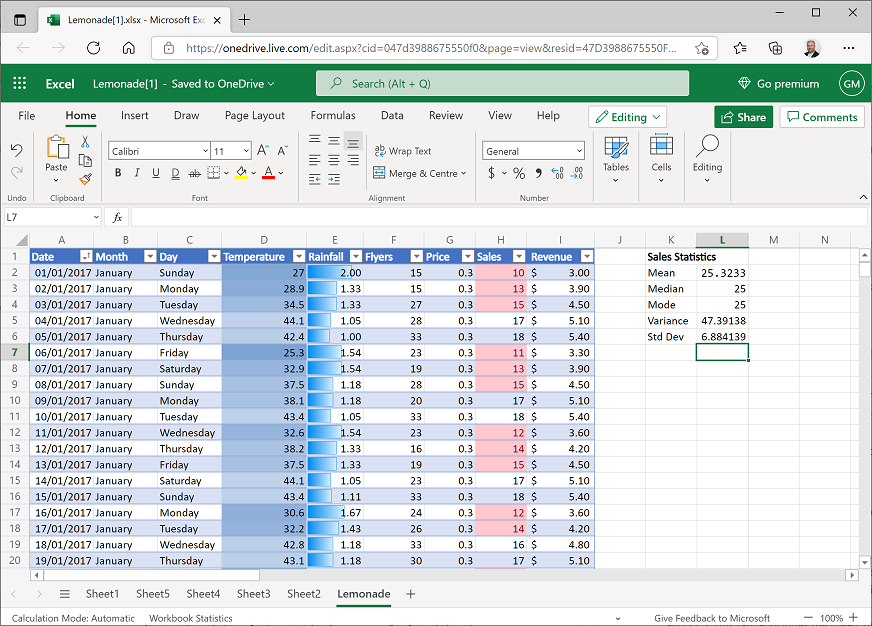Open Give Feedback to Microsoft
This screenshot has height=626, width=872.
coord(712,618)
